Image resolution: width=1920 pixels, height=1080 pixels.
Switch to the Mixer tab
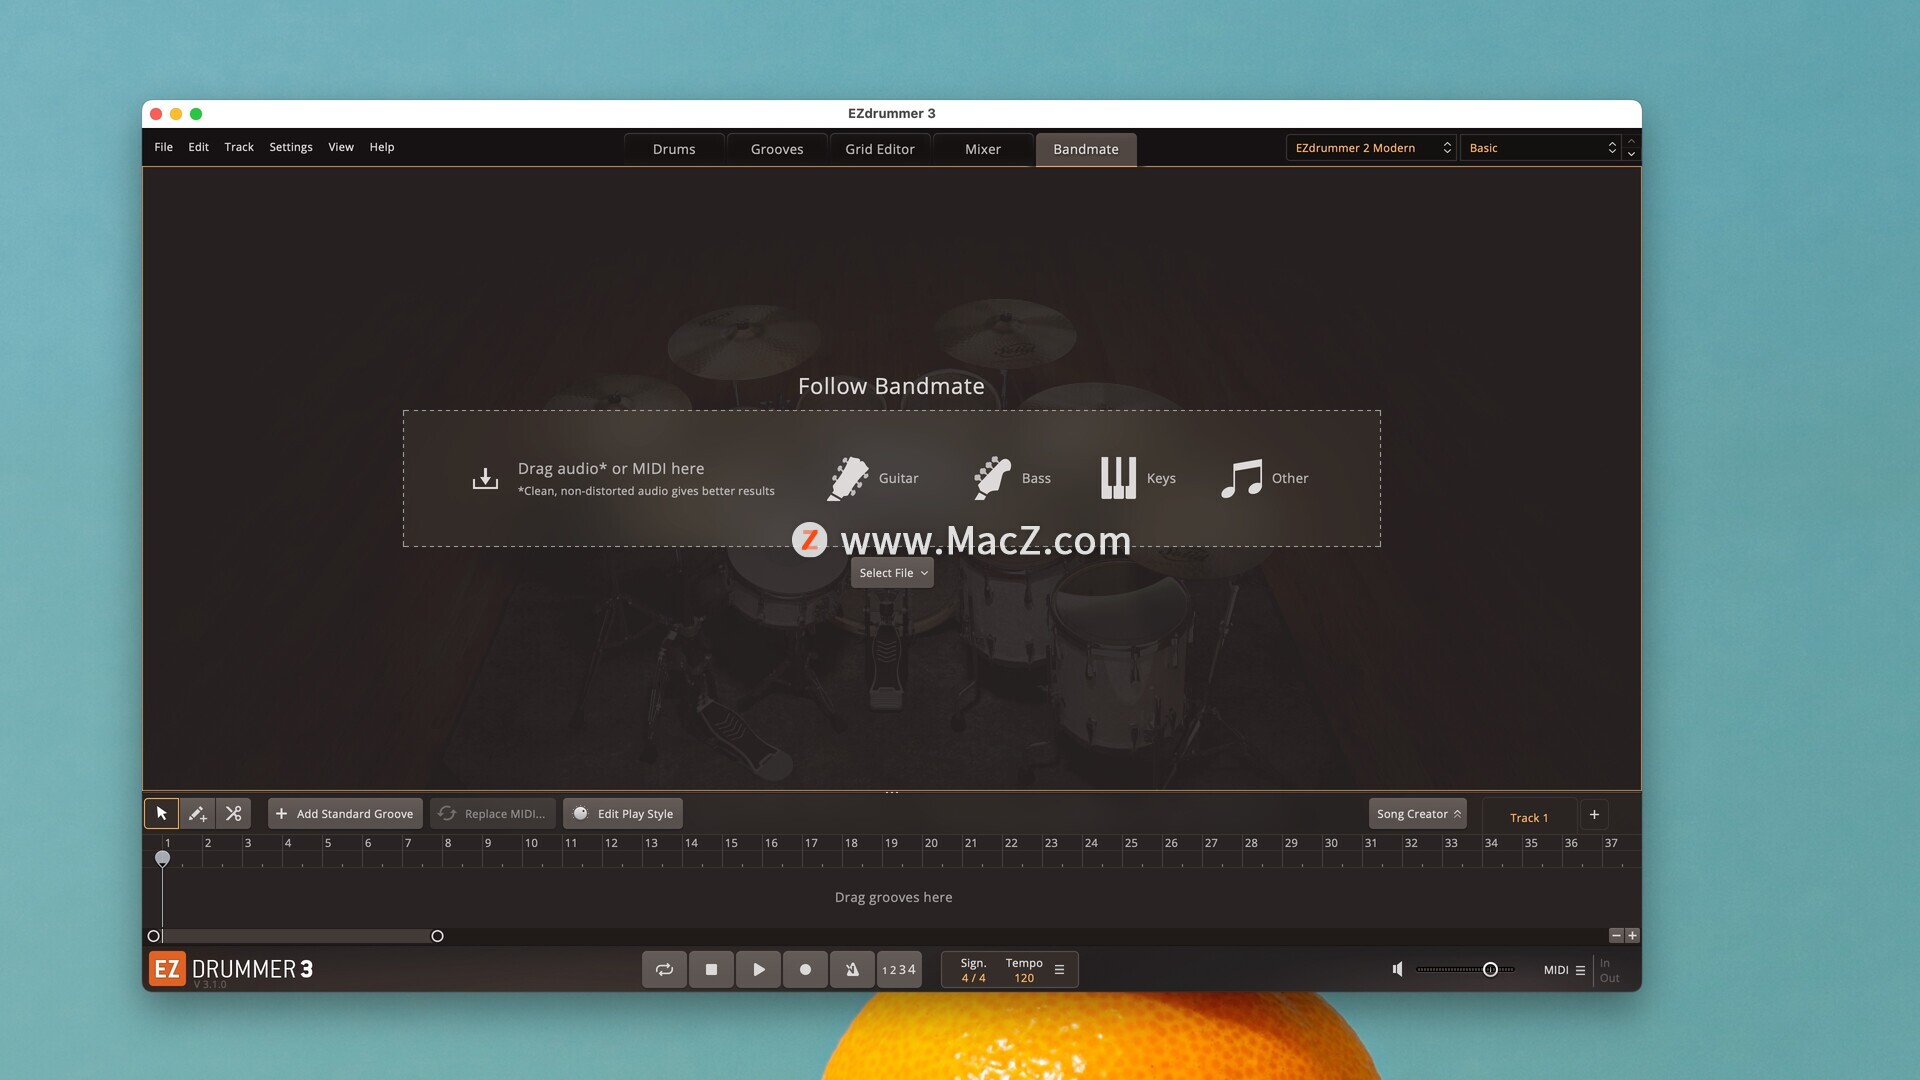pos(983,149)
